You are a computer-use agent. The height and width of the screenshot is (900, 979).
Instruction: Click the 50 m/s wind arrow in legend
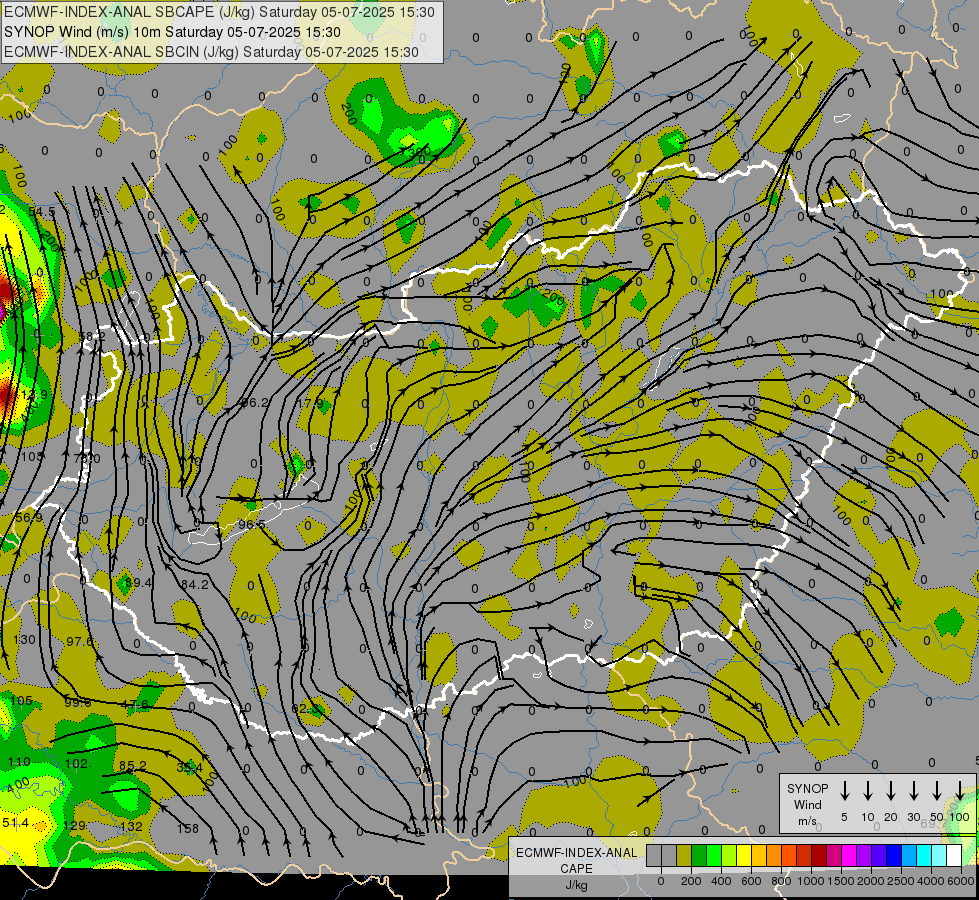point(937,790)
